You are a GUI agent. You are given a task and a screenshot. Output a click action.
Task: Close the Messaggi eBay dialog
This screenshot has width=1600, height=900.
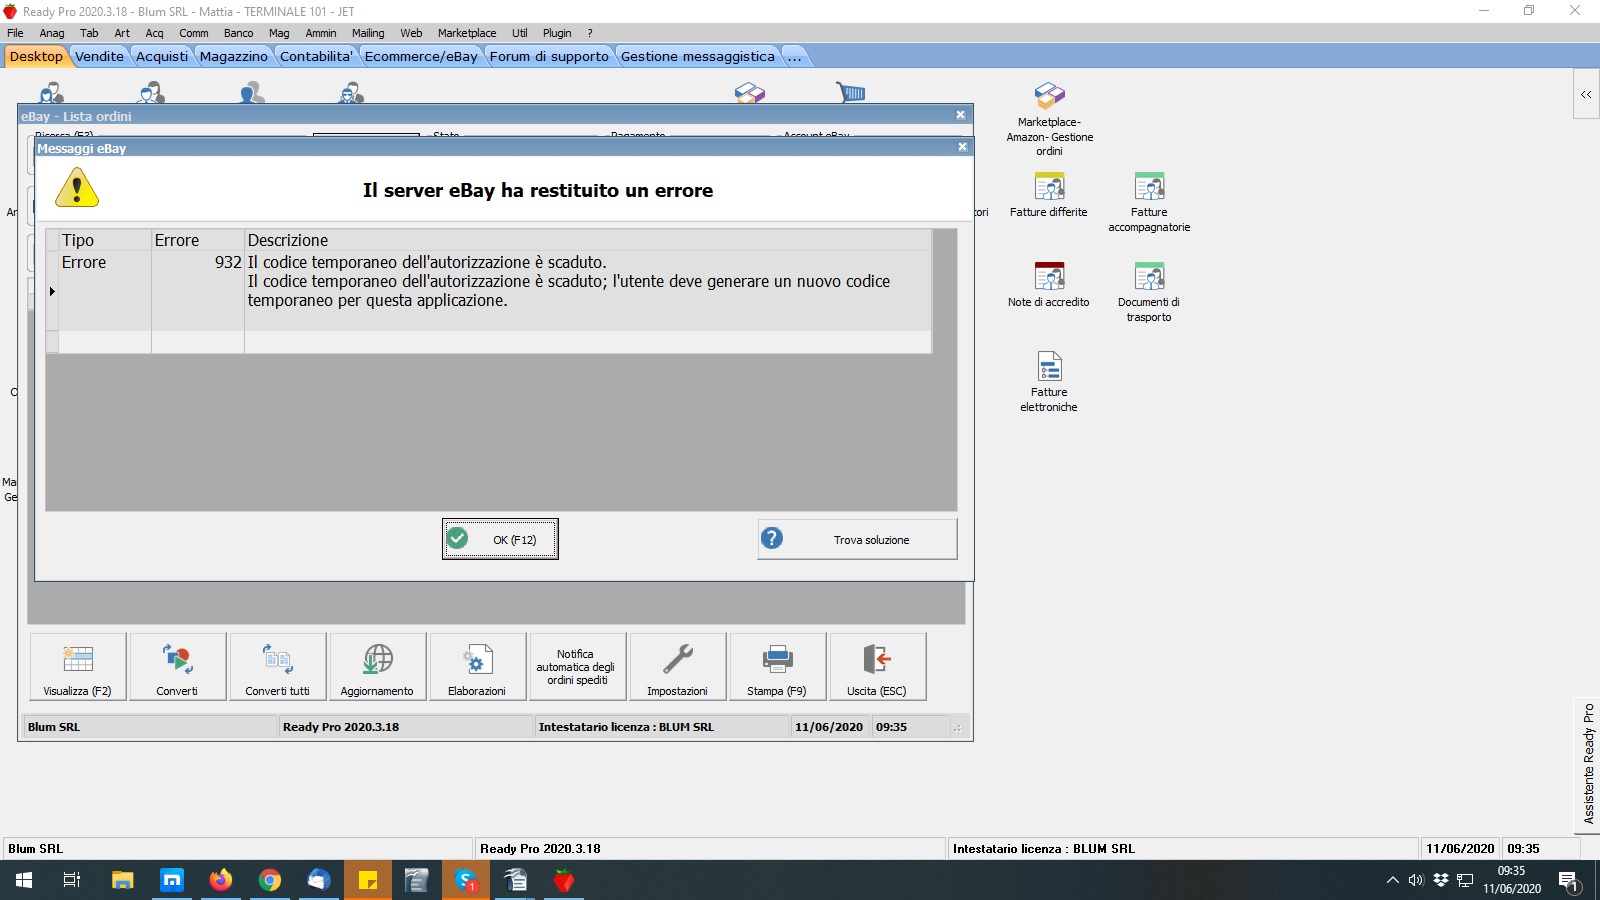[x=962, y=147]
